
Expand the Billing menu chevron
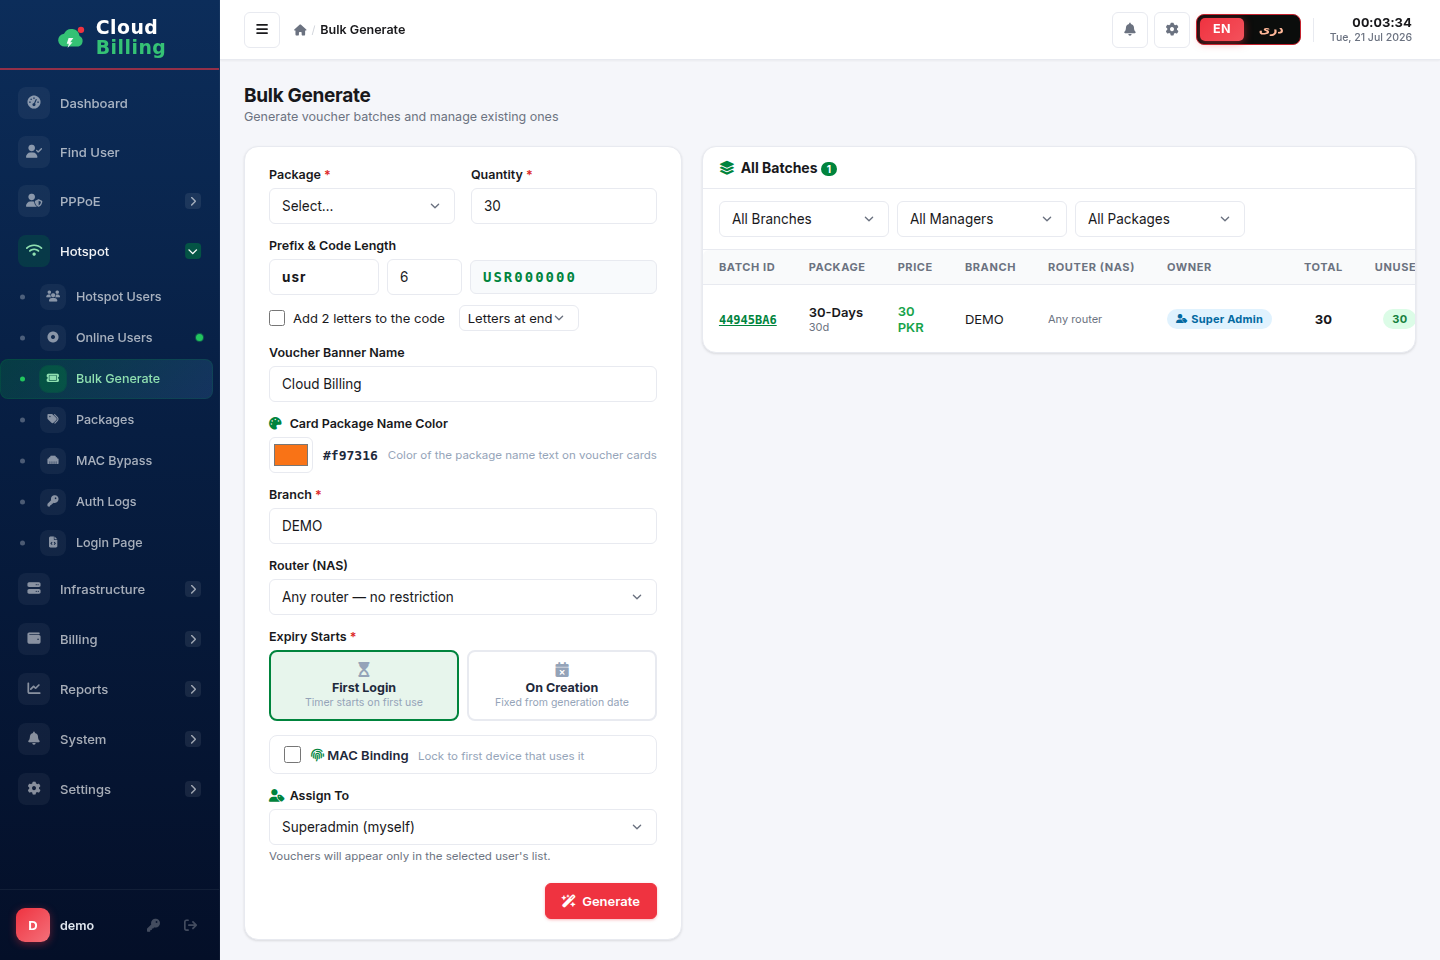[193, 639]
